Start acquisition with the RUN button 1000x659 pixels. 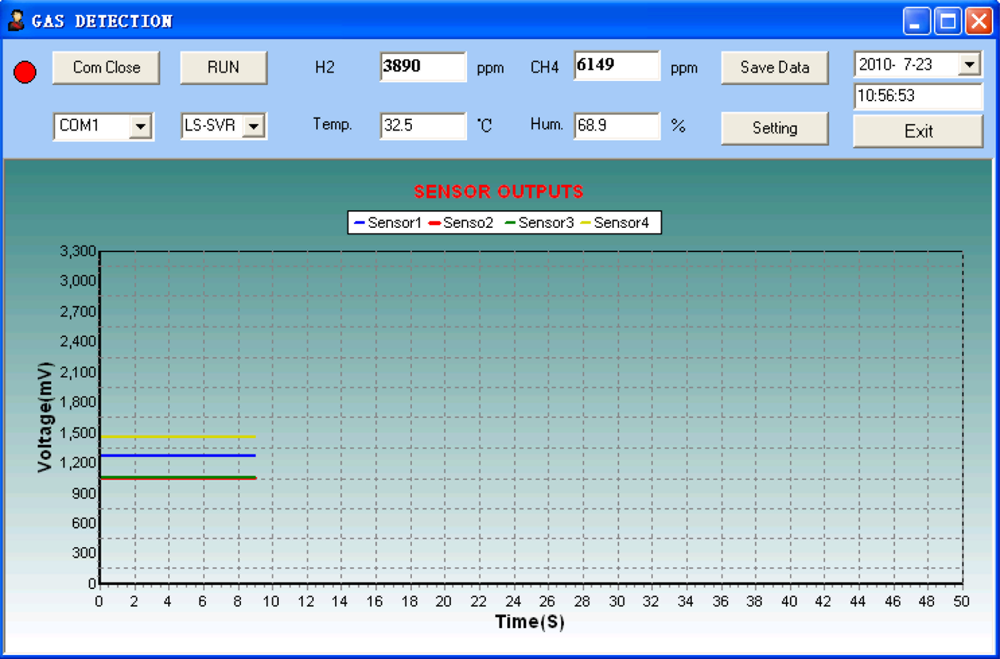click(223, 67)
